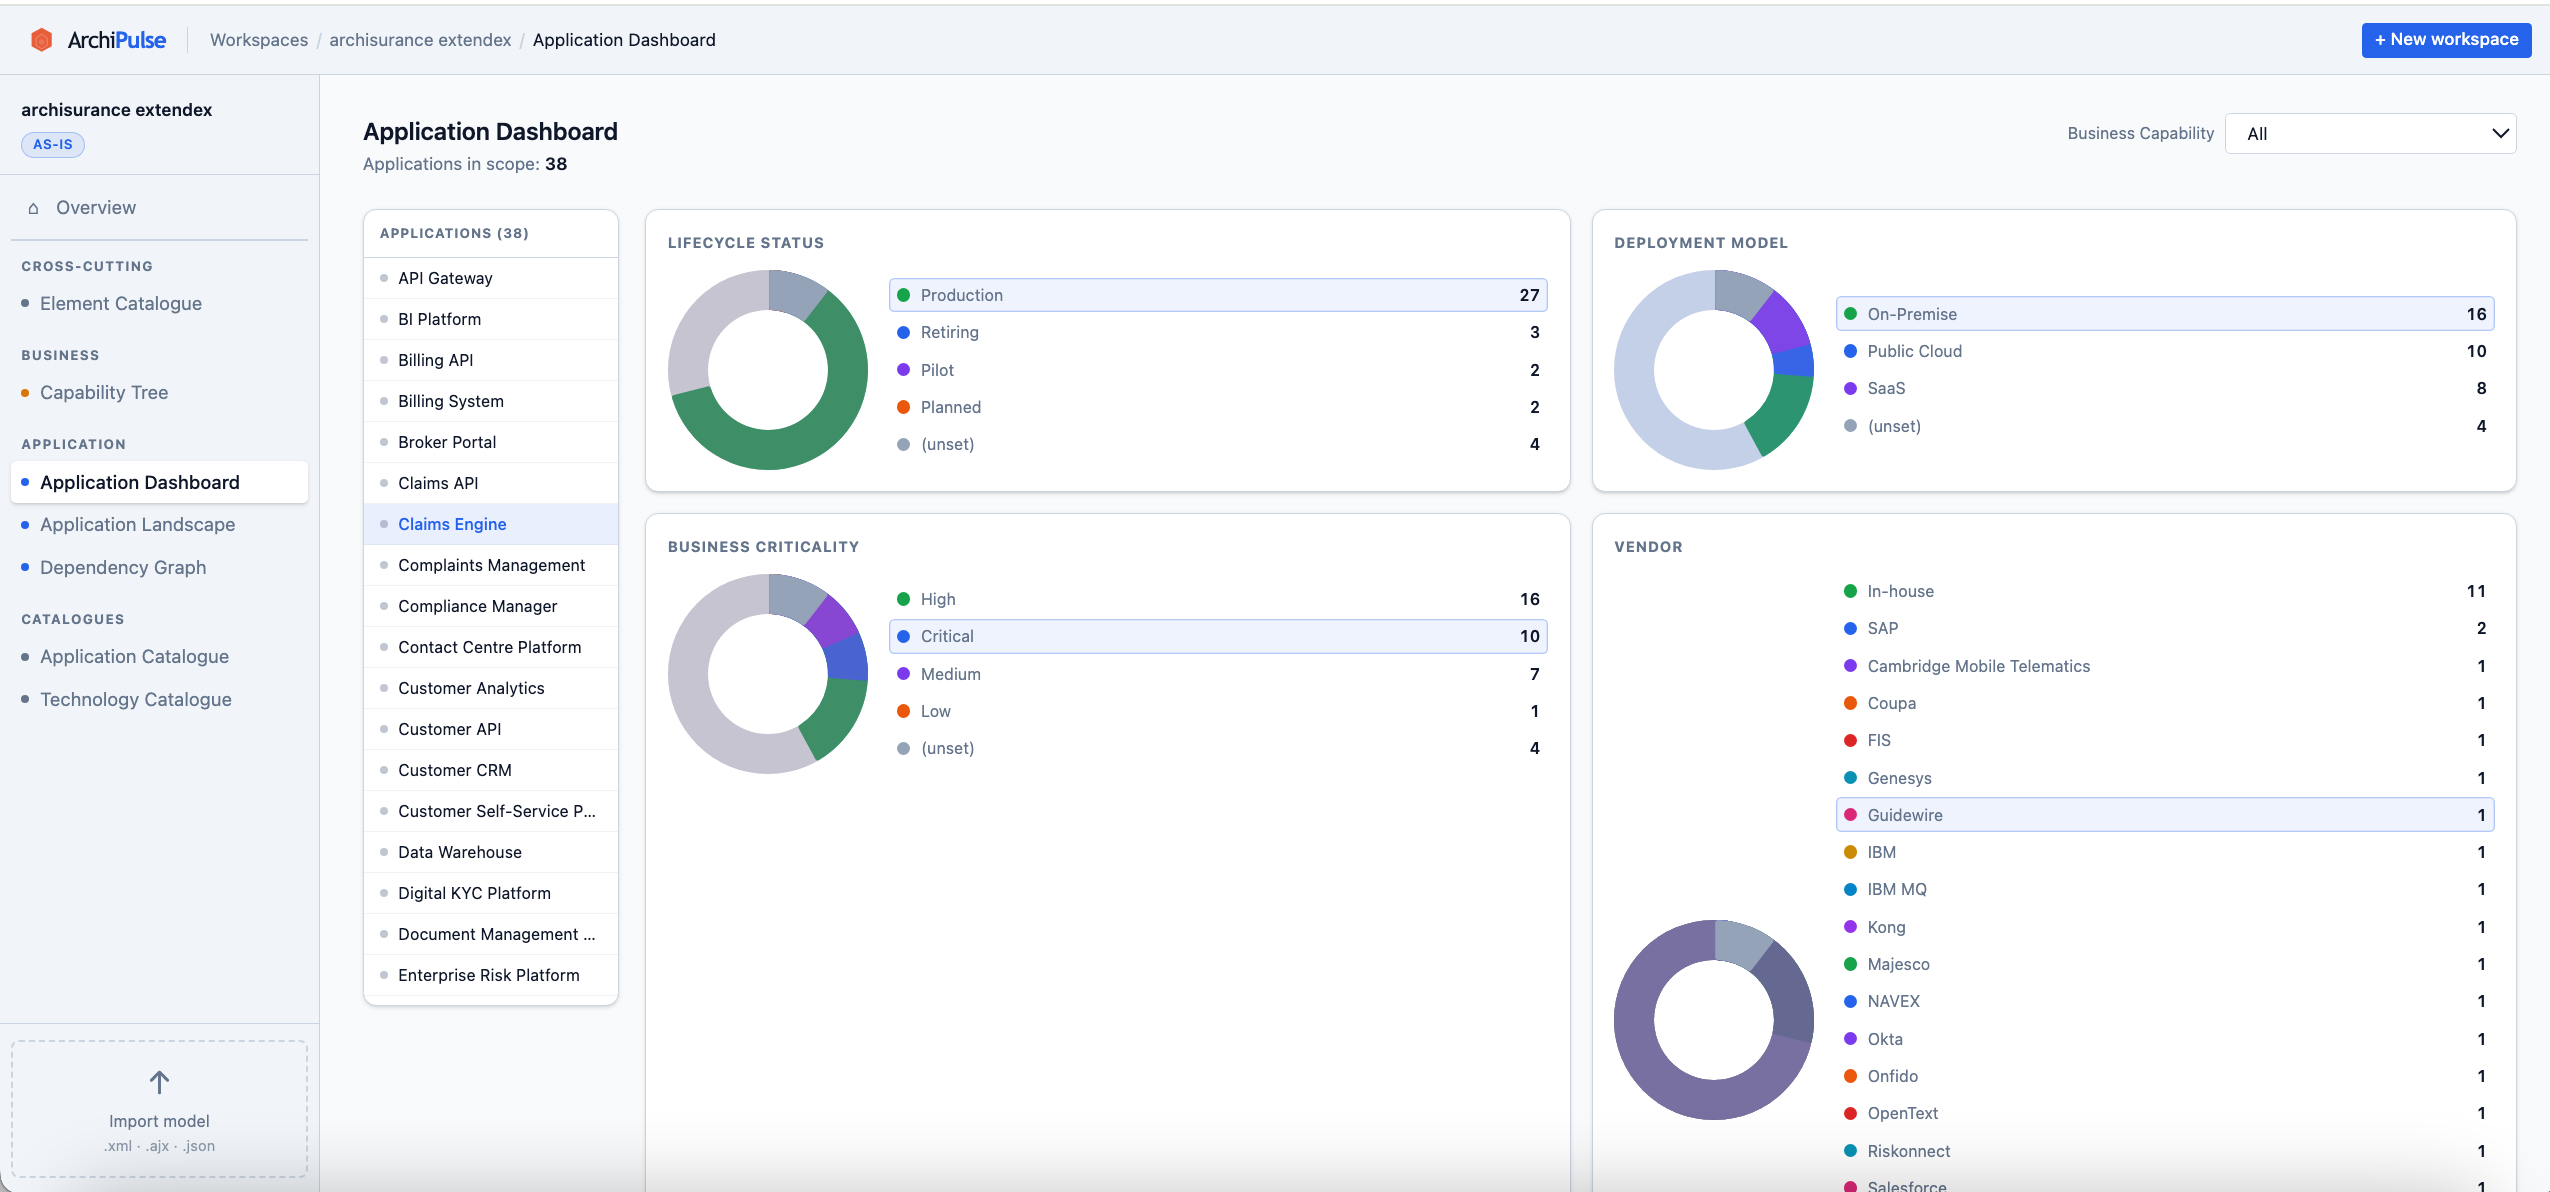Viewport: 2550px width, 1192px height.
Task: Open the Workspaces breadcrumb menu item
Action: point(258,40)
